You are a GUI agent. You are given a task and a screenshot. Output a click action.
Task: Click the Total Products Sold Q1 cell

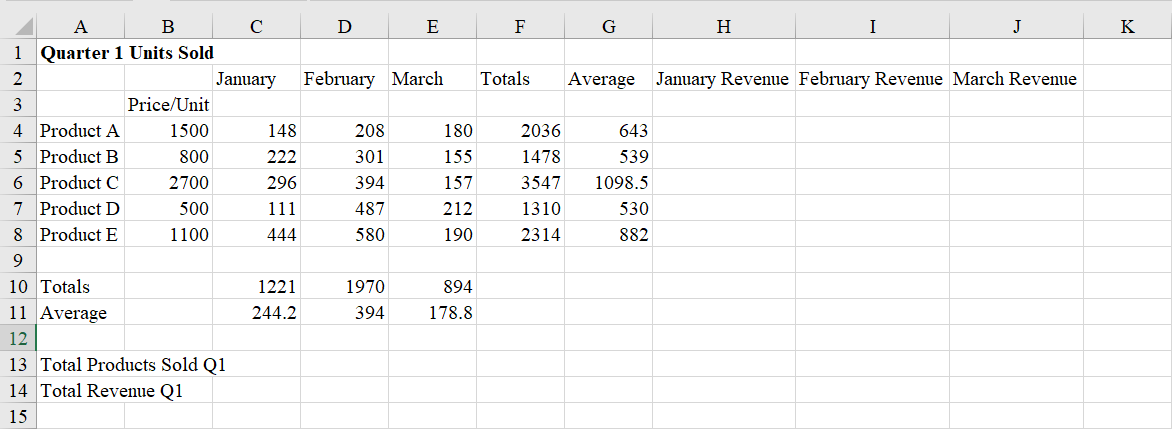[x=80, y=364]
